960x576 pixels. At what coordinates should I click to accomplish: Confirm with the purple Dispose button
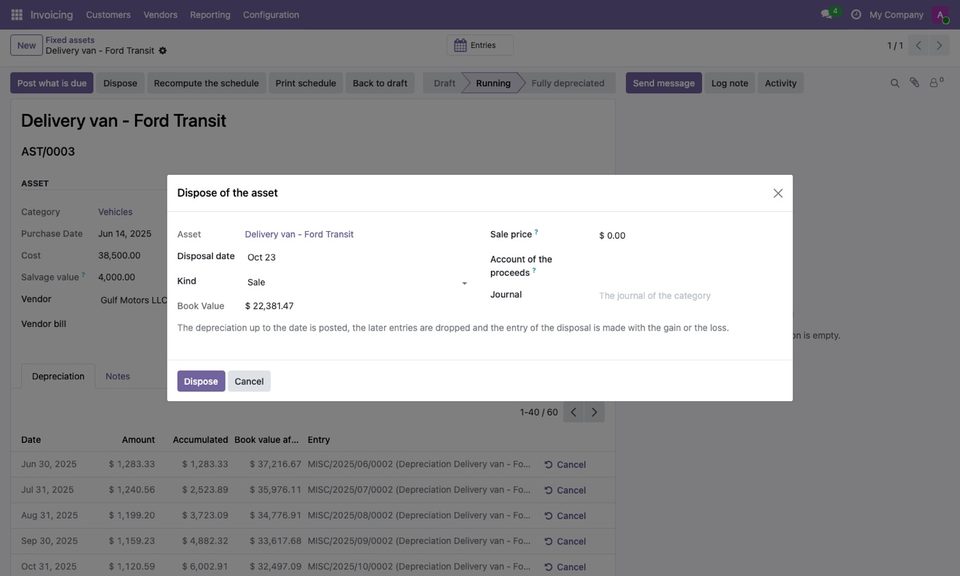pos(201,381)
